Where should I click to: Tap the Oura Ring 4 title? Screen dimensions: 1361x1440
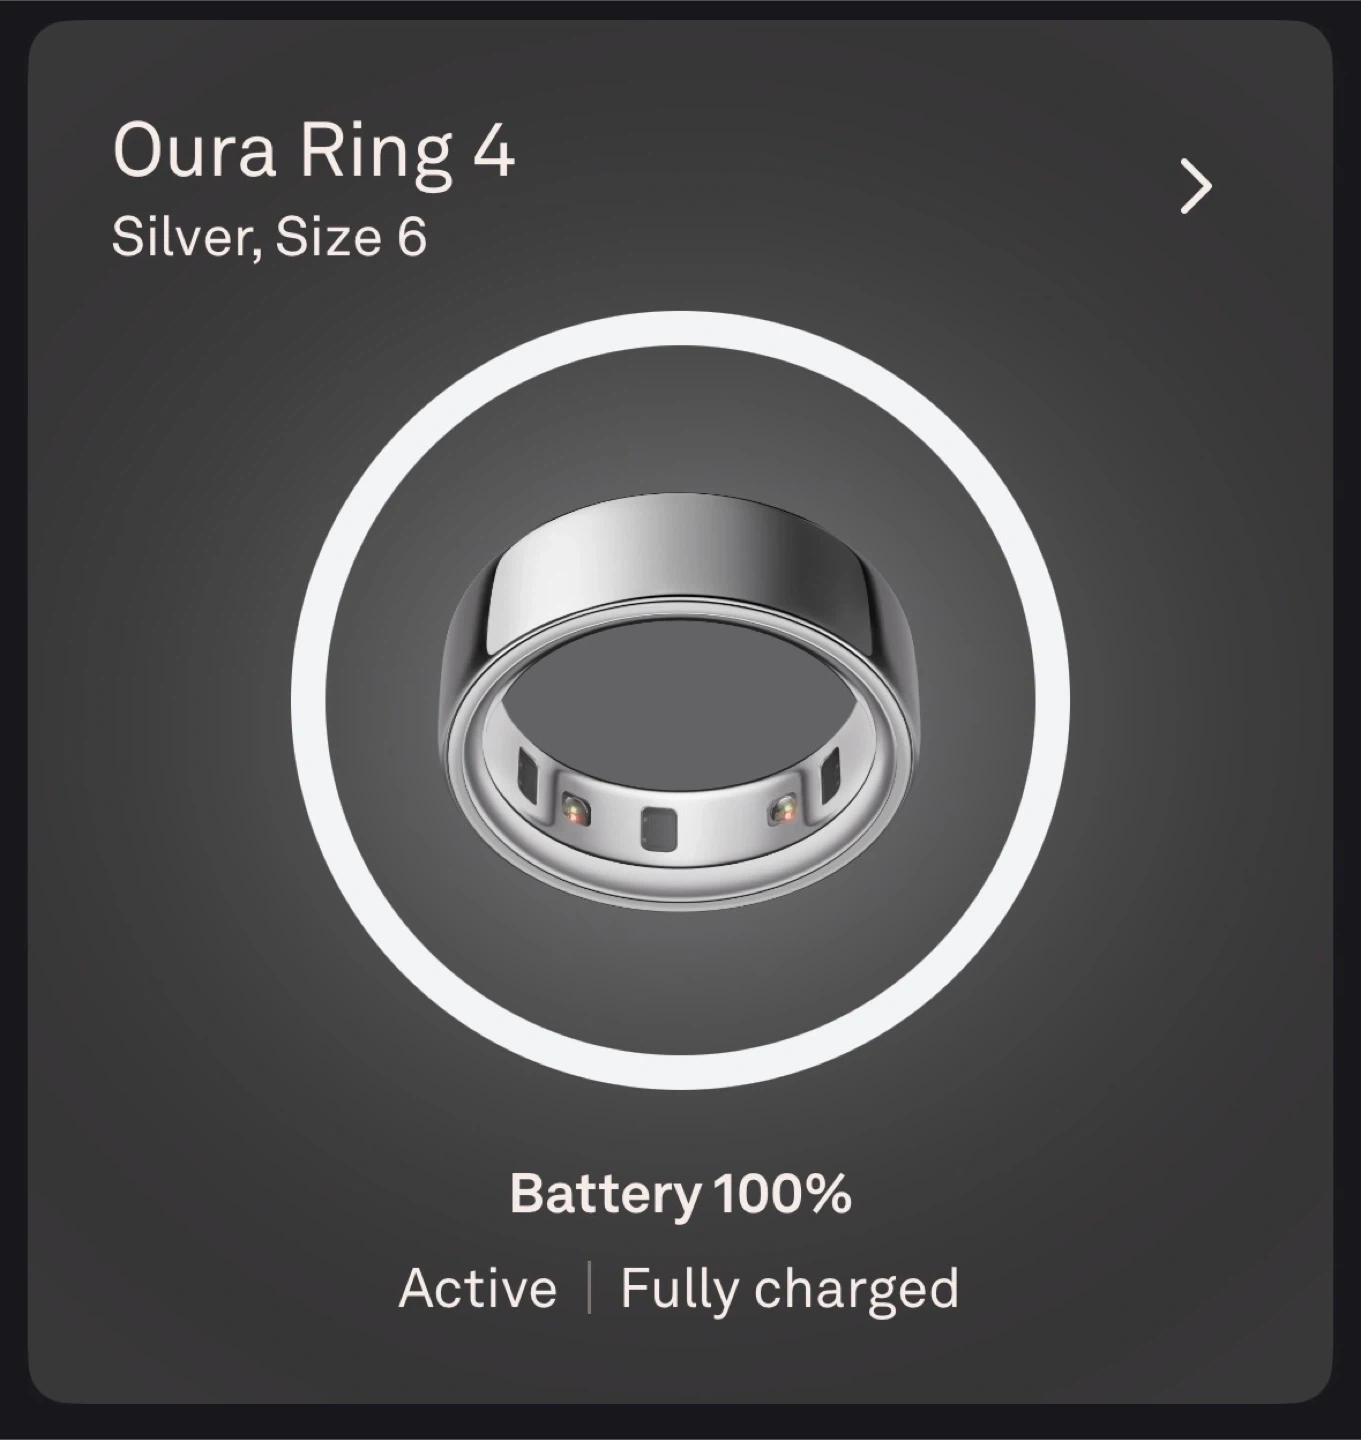coord(313,152)
